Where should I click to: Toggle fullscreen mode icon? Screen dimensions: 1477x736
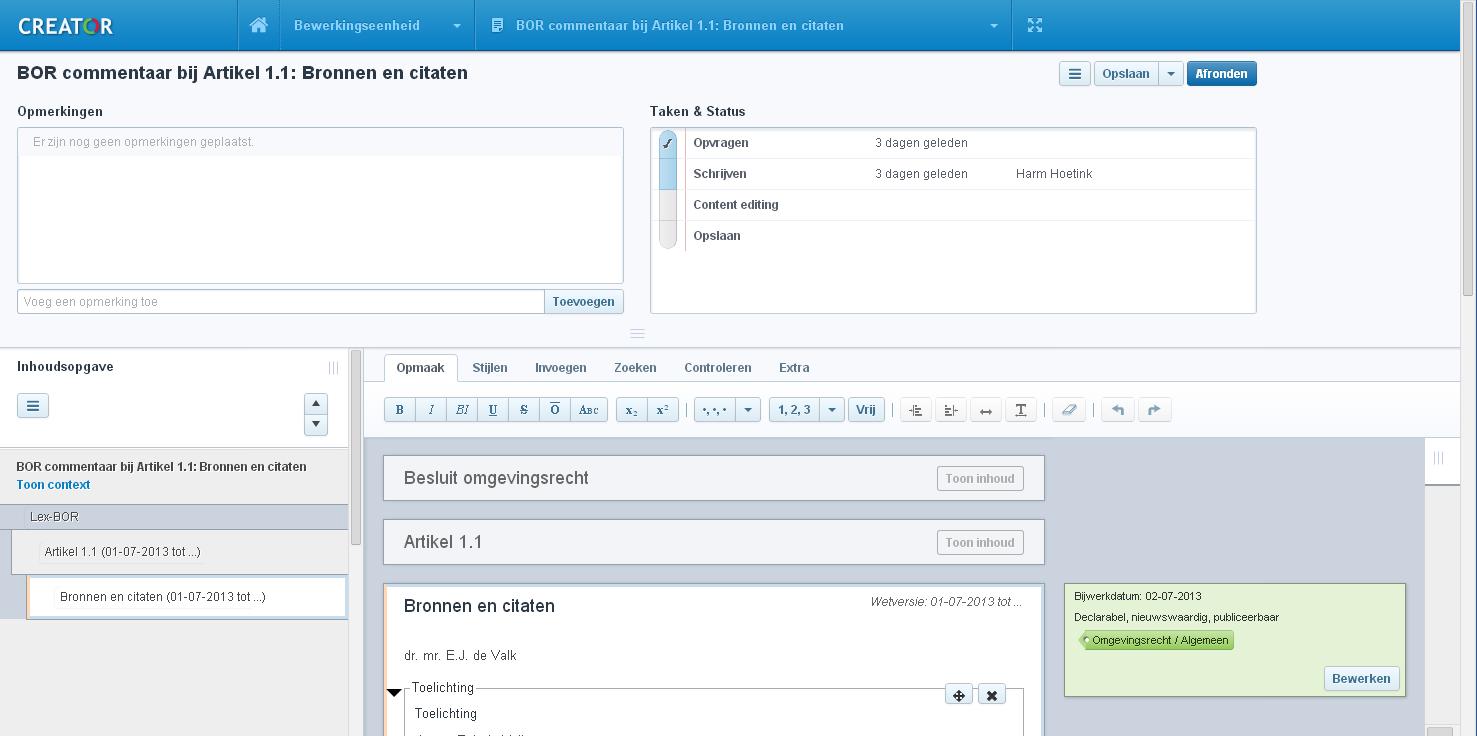click(x=1035, y=25)
